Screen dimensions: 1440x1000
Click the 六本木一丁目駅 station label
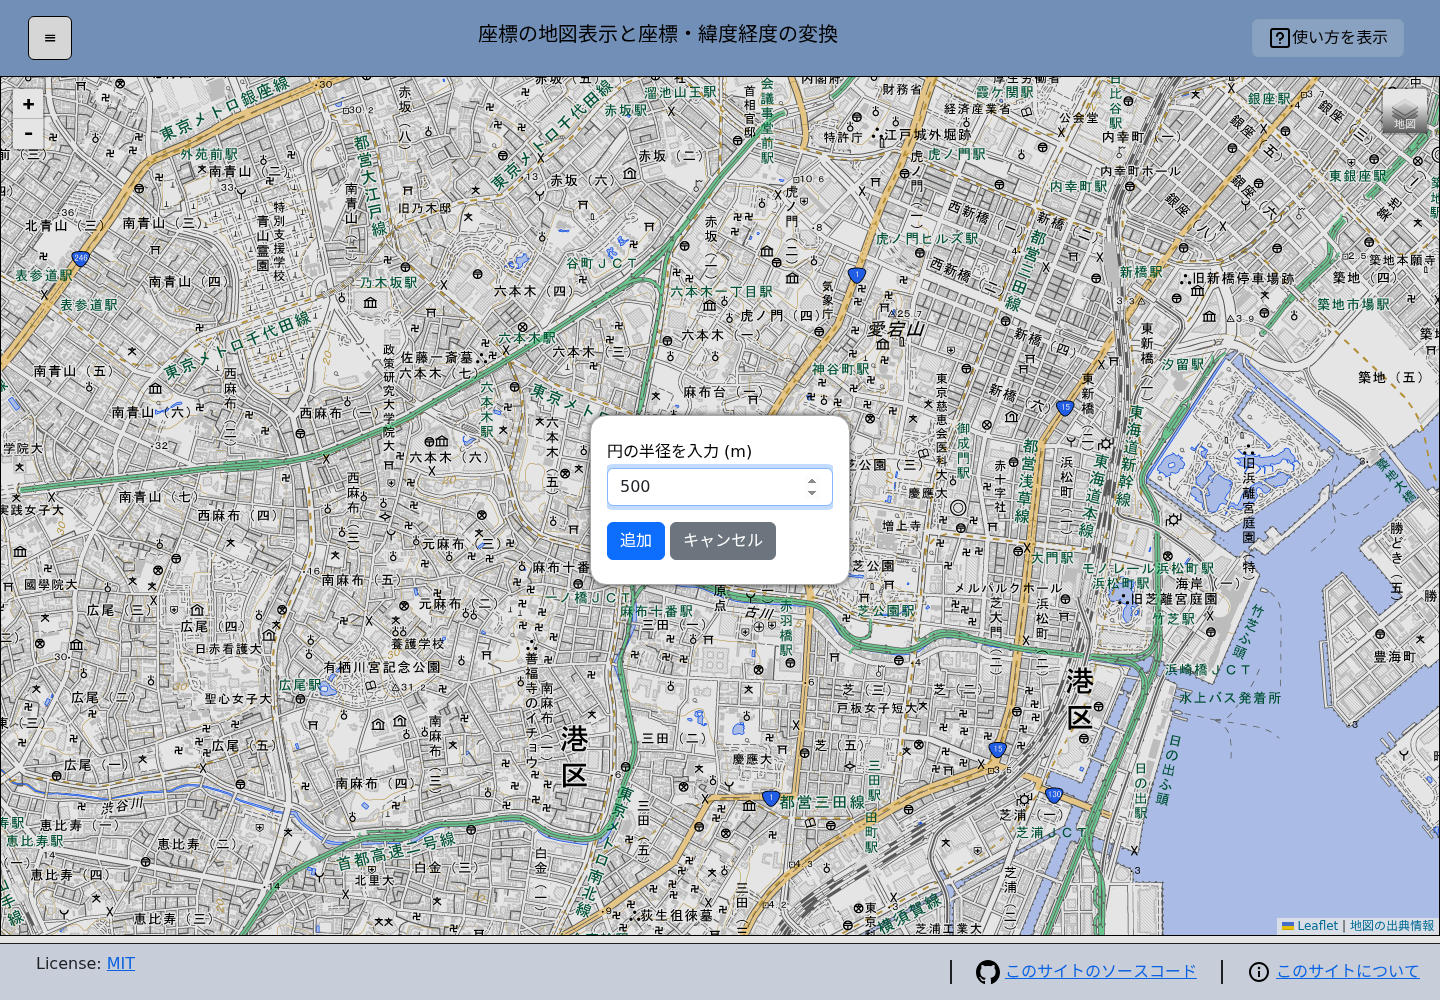[x=722, y=292]
